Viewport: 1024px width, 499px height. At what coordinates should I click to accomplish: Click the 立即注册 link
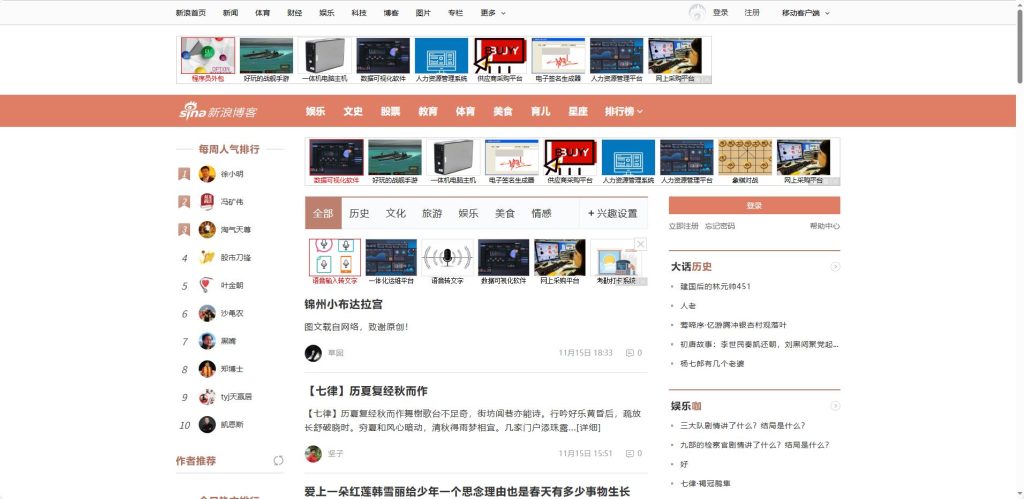coord(683,226)
